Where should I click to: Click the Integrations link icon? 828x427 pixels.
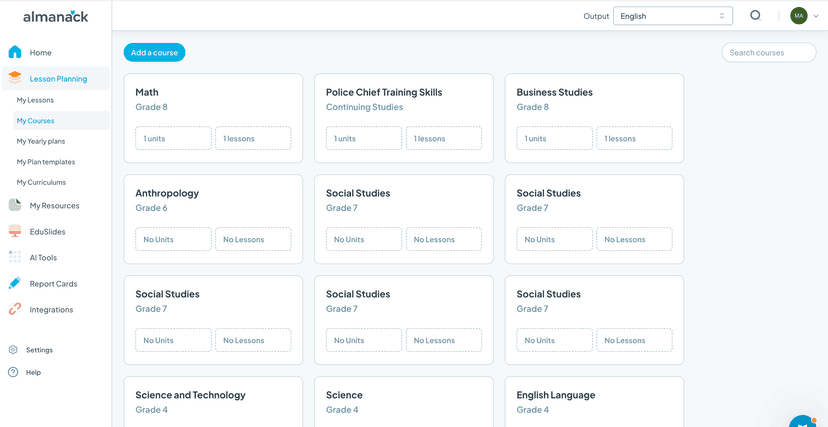[15, 309]
